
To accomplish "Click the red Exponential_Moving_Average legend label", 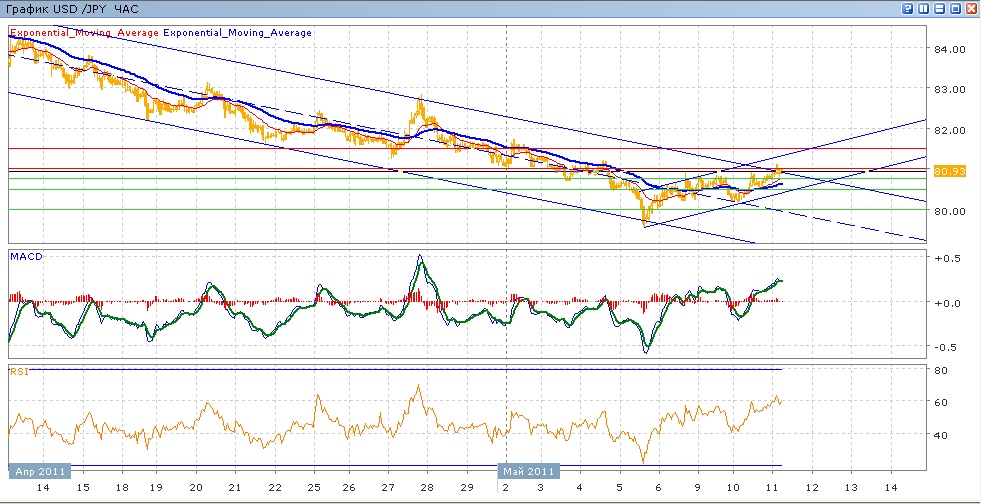I will [x=84, y=33].
